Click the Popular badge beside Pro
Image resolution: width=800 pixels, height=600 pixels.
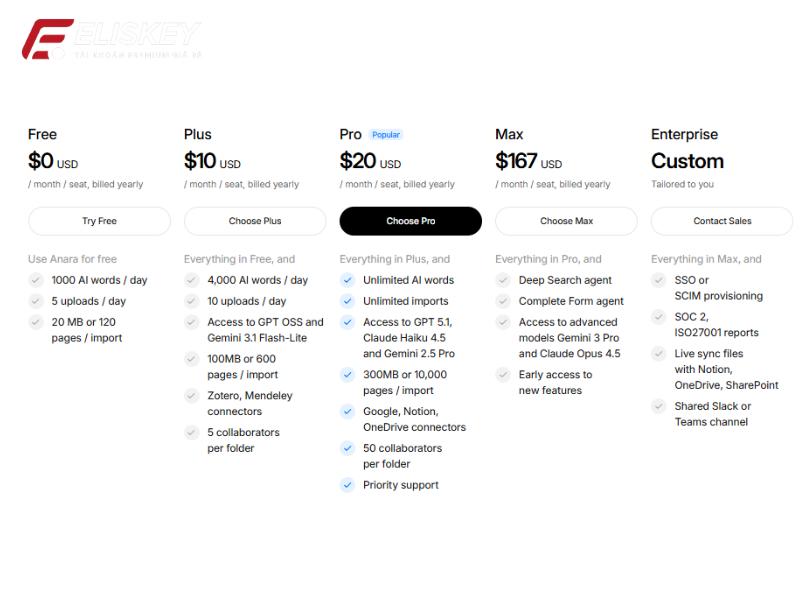tap(386, 135)
